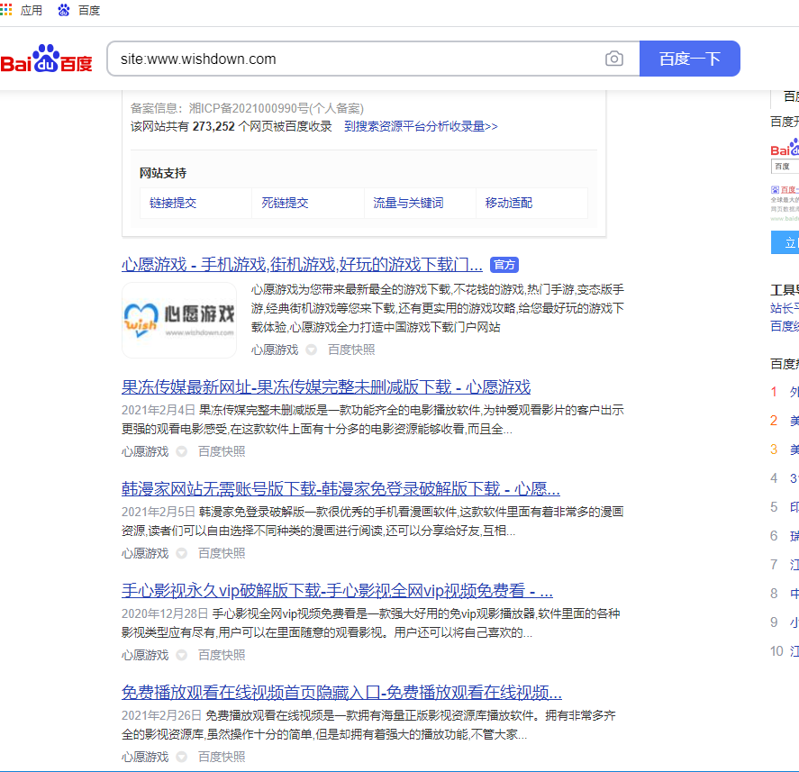
Task: Expand dropdown arrow under 手心影视 result
Action: click(x=182, y=655)
